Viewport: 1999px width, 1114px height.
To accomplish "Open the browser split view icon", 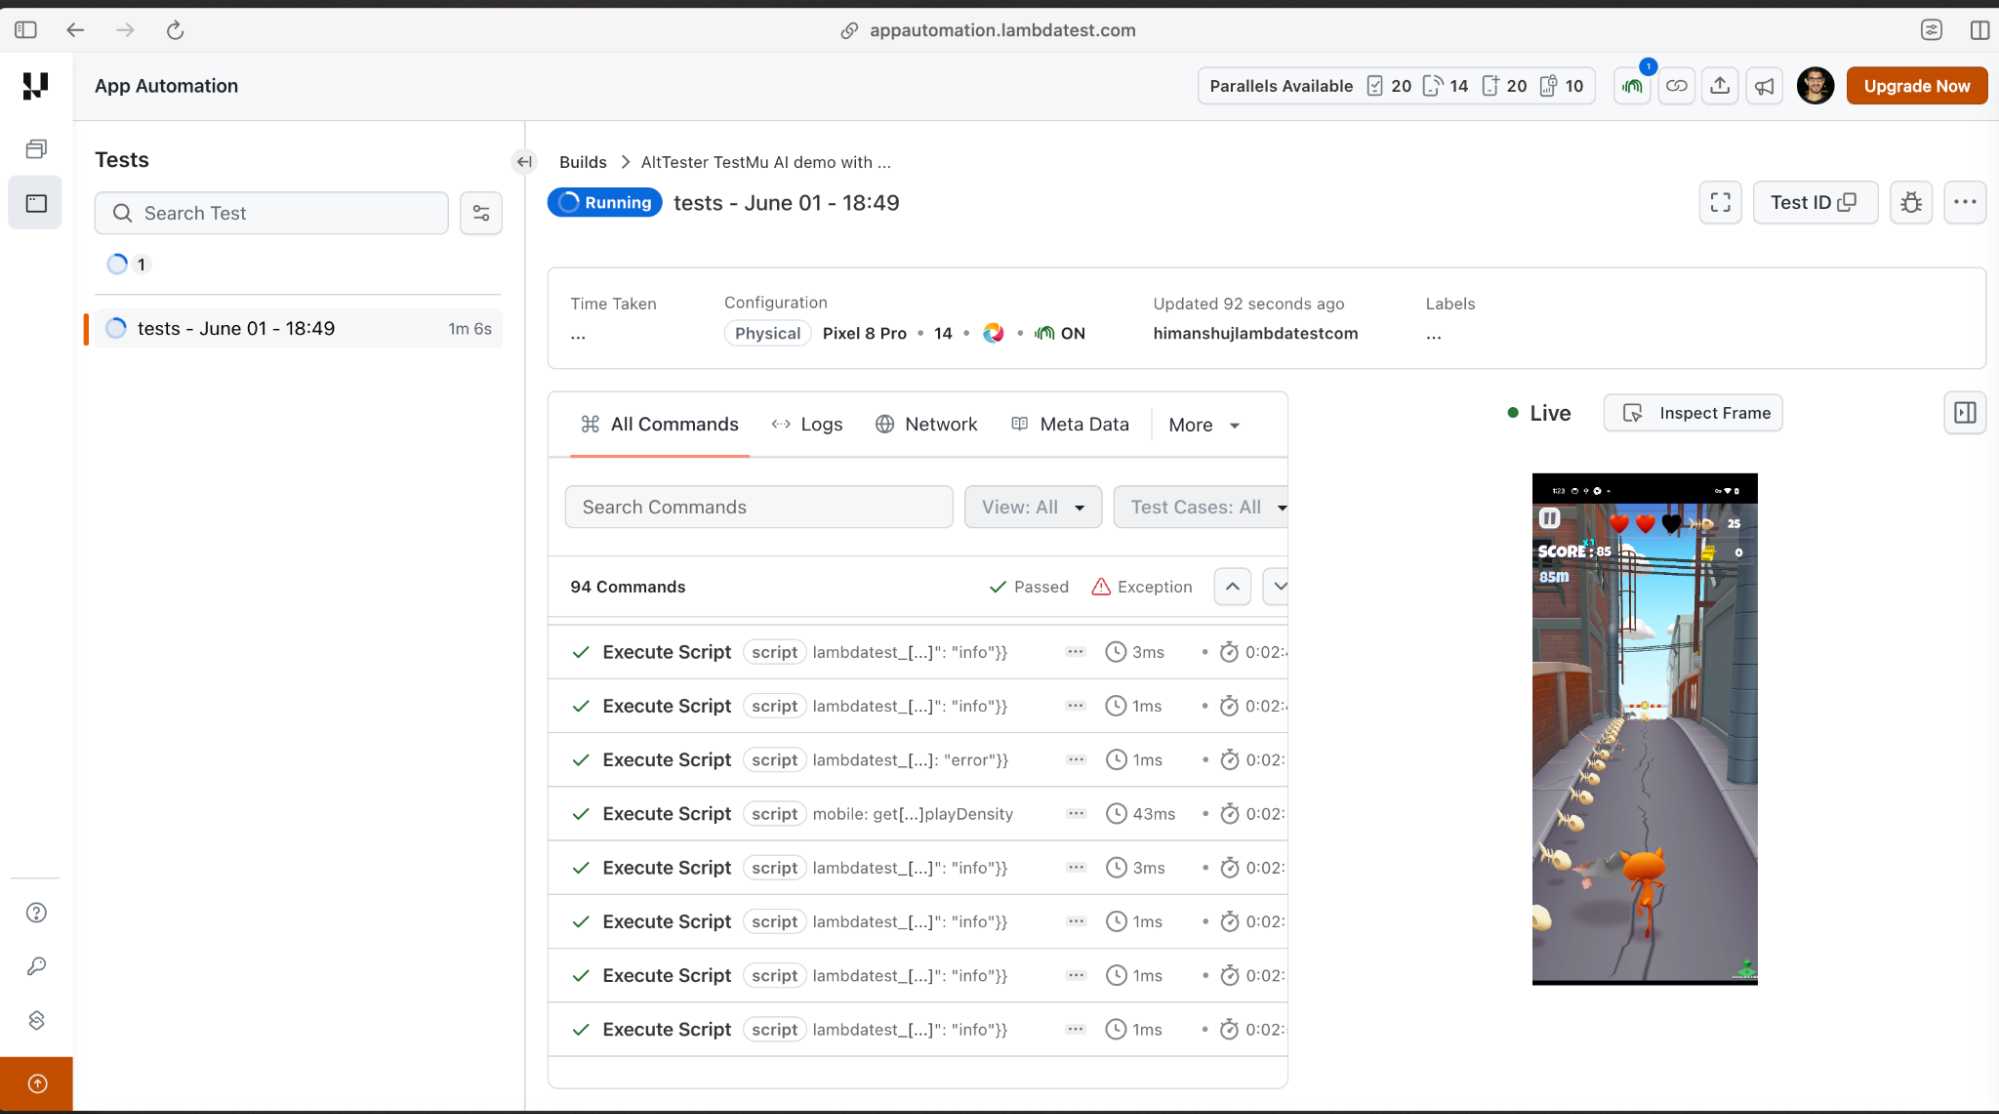I will coord(1979,30).
